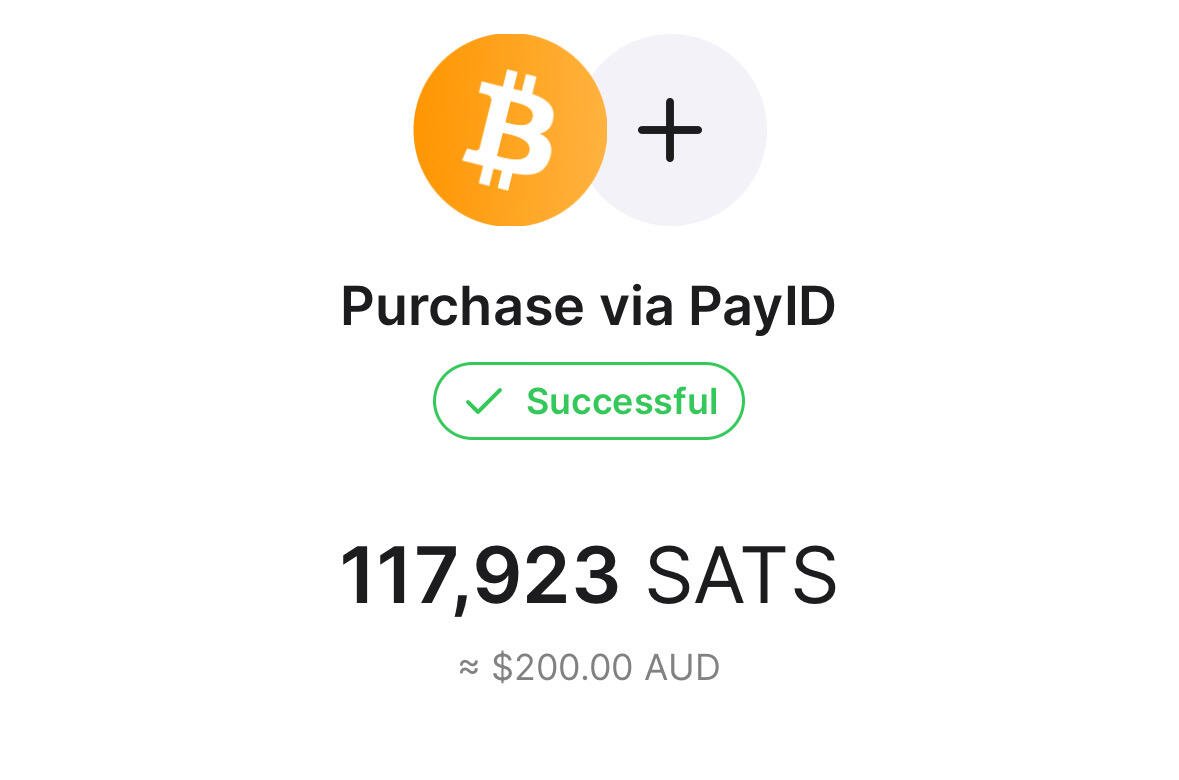The image size is (1179, 780).
Task: Open the Successful status badge
Action: click(x=589, y=401)
